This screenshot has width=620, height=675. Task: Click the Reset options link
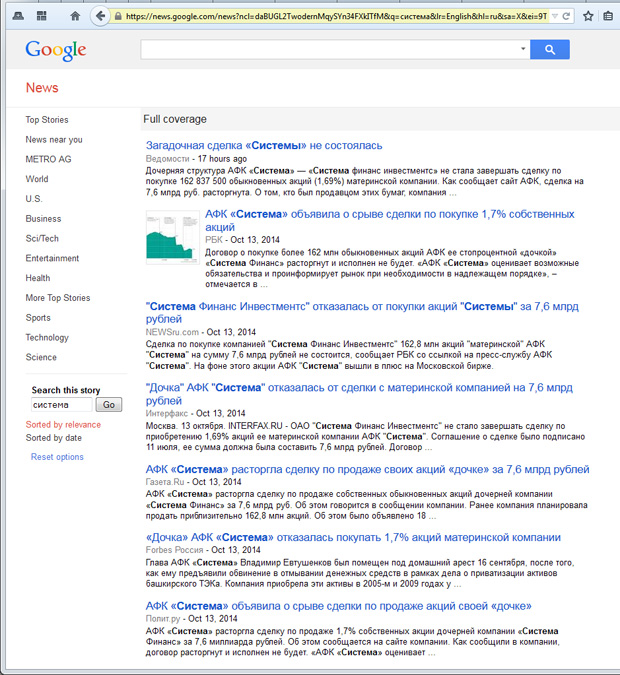click(57, 457)
